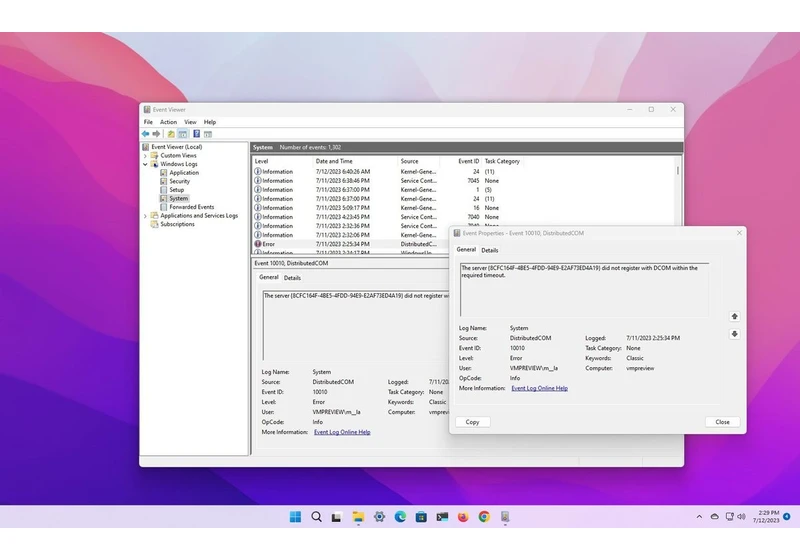Image resolution: width=800 pixels, height=560 pixels.
Task: Click the Subscriptions folder icon
Action: tap(154, 224)
